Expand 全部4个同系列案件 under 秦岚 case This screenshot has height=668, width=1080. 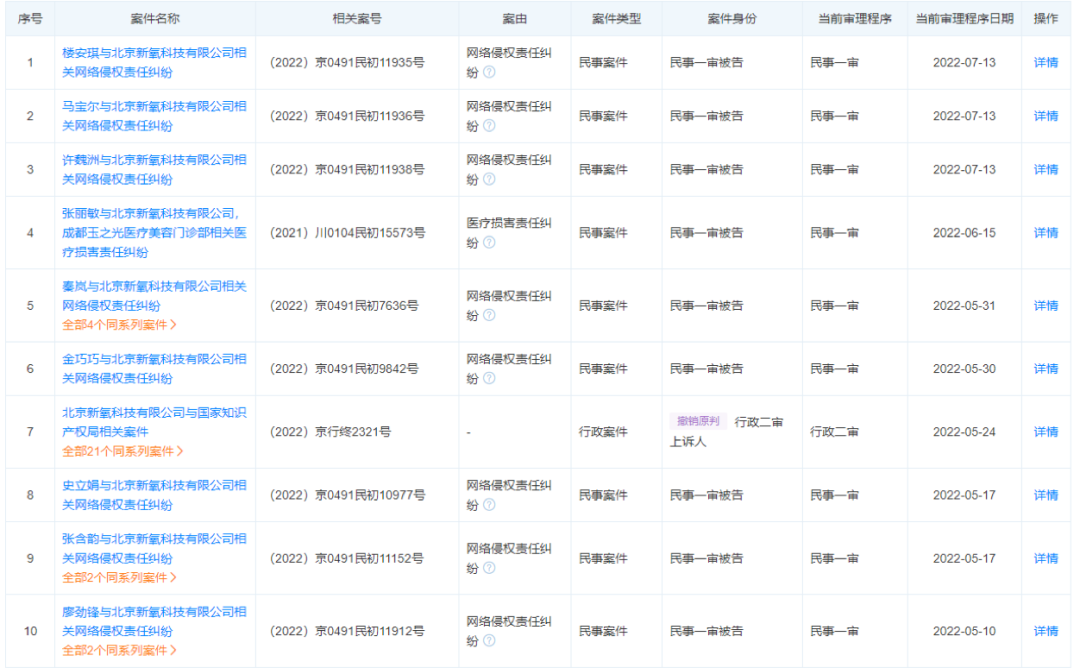119,325
